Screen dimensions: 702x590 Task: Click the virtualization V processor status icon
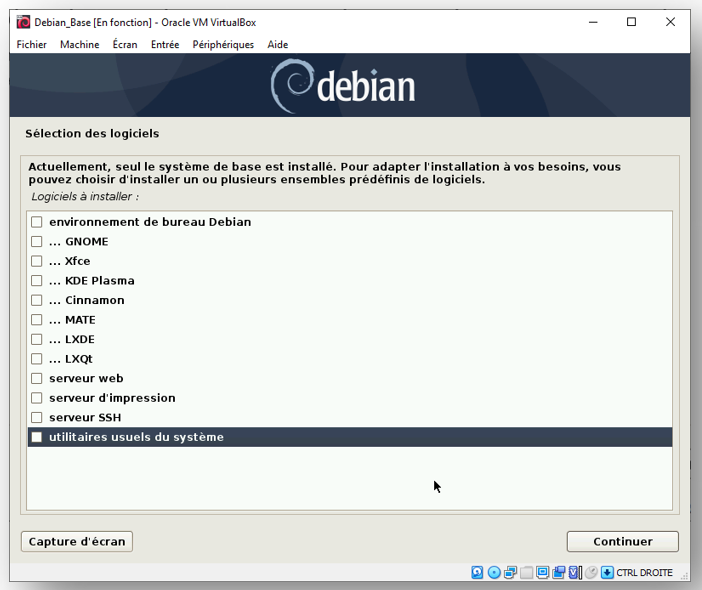575,573
